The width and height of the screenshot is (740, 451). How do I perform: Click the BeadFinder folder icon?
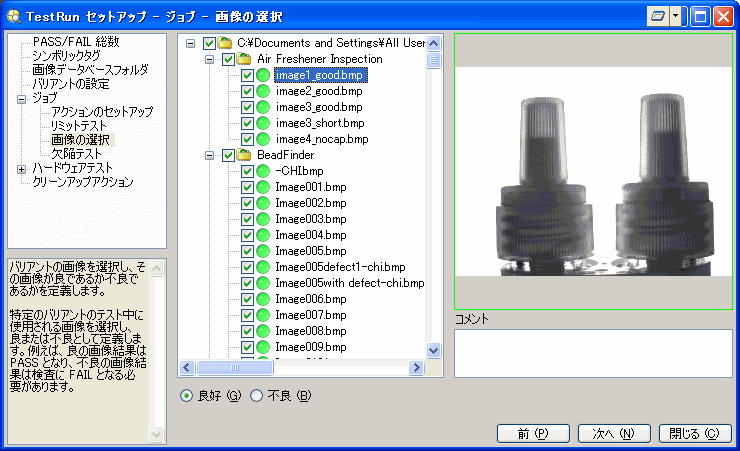[245, 155]
